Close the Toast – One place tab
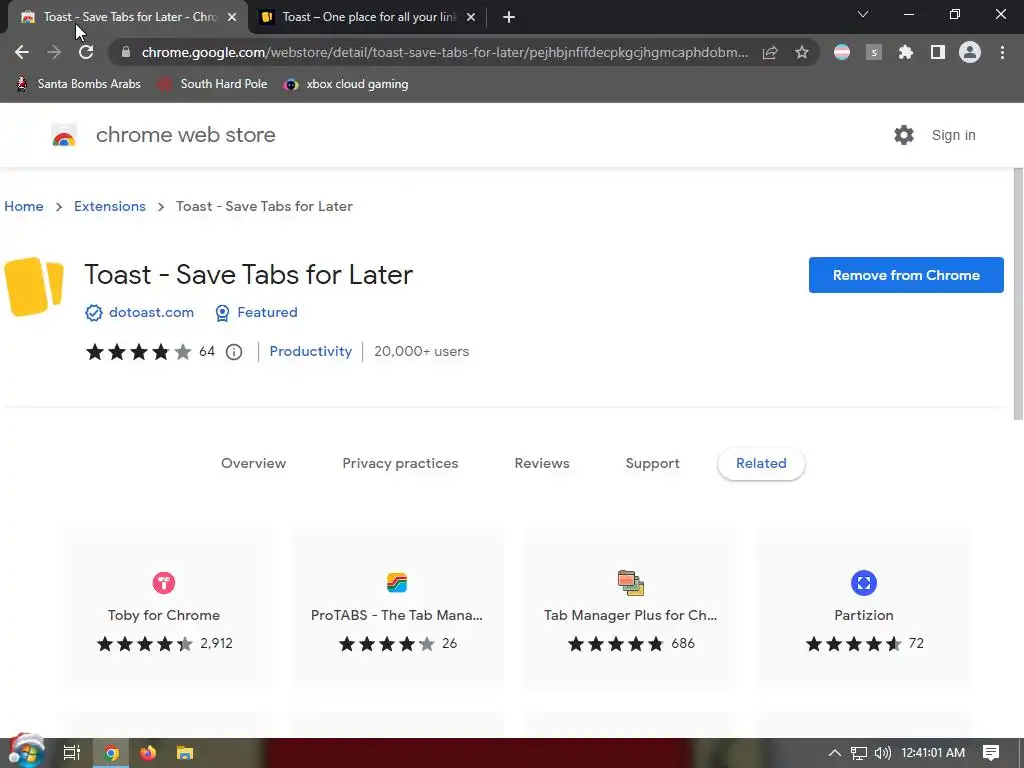Image resolution: width=1024 pixels, height=768 pixels. pos(471,17)
